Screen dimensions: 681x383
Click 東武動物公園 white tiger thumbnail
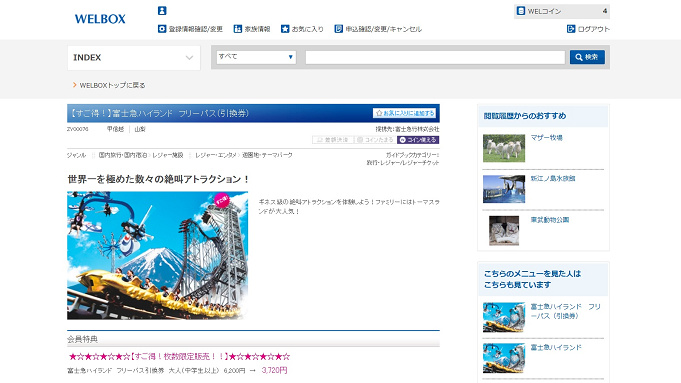[x=504, y=231]
